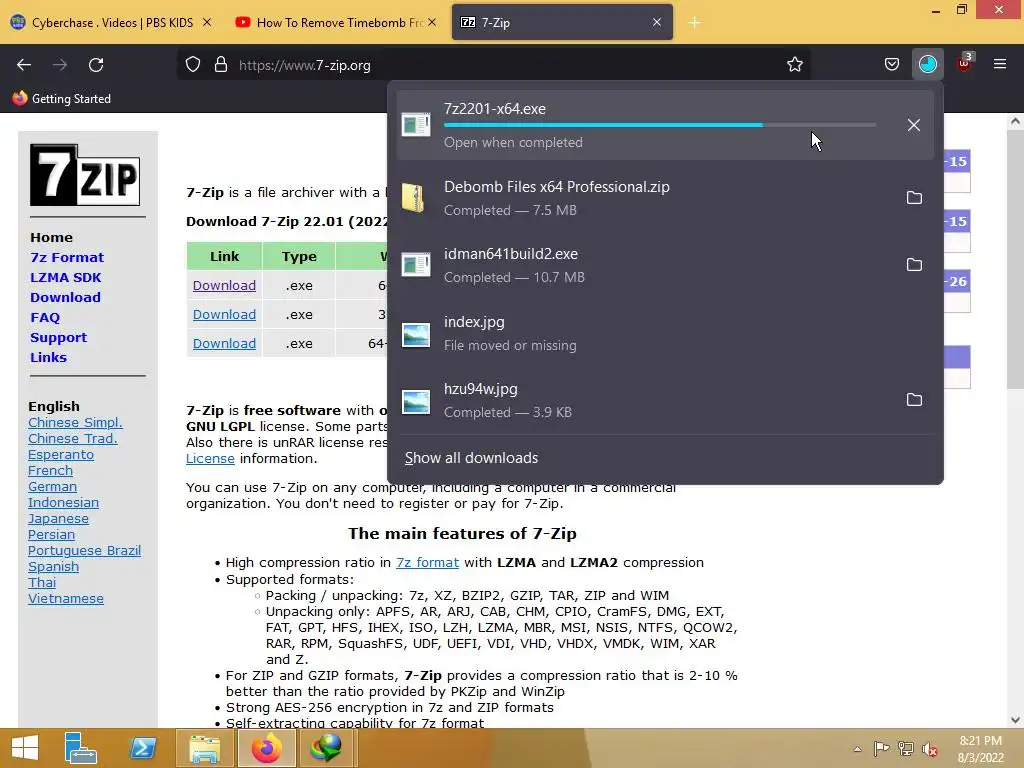Toggle the Downloads panel toolbar button
The image size is (1024, 768).
point(928,65)
